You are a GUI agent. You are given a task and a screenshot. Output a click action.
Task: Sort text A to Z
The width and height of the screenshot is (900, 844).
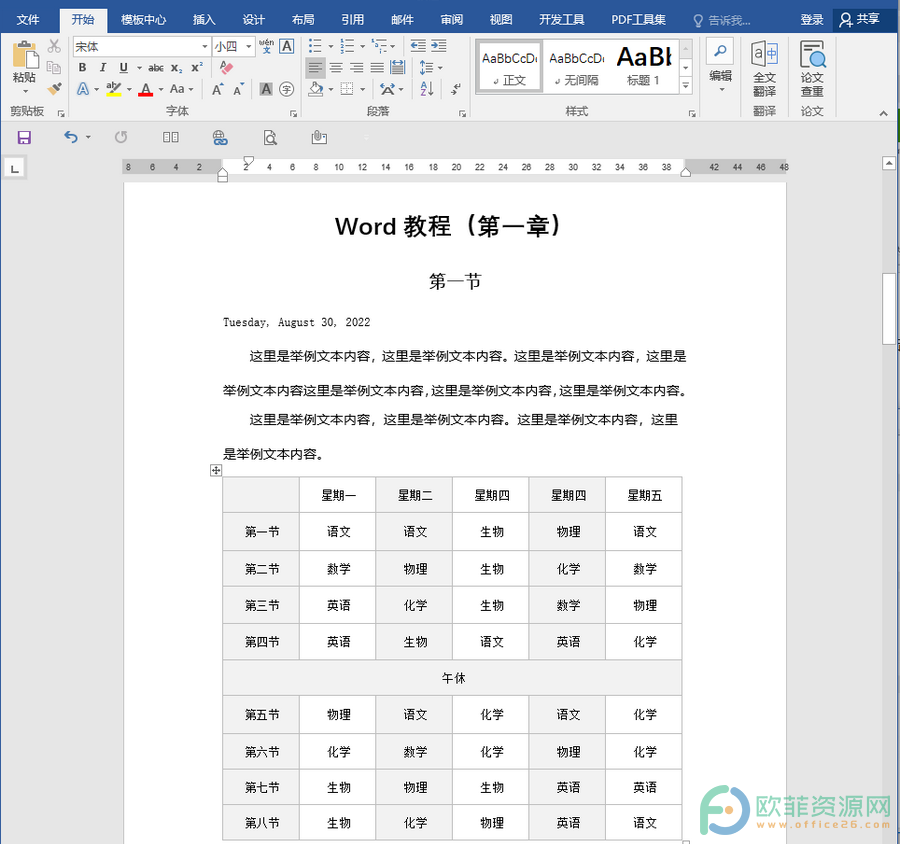coord(426,89)
